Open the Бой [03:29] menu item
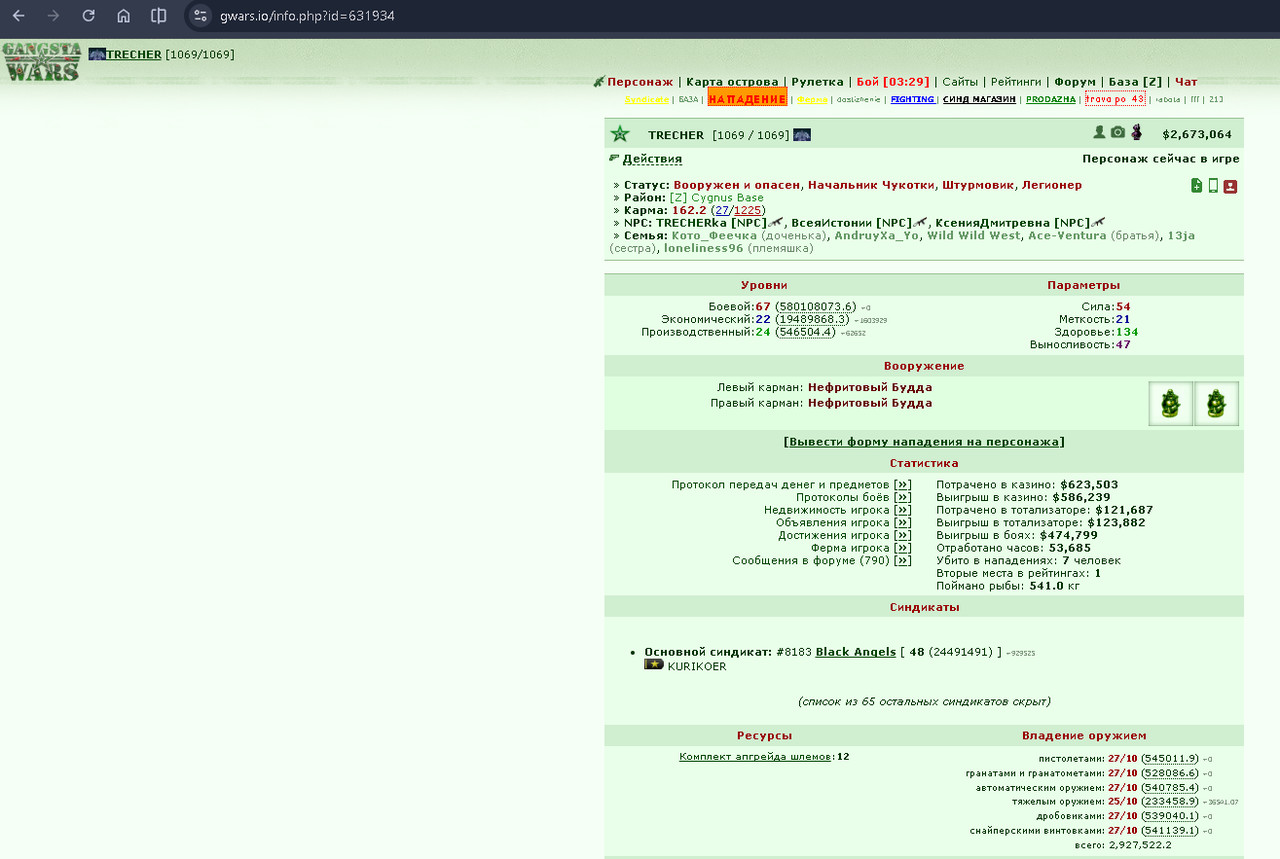Image resolution: width=1280 pixels, height=859 pixels. pos(893,82)
